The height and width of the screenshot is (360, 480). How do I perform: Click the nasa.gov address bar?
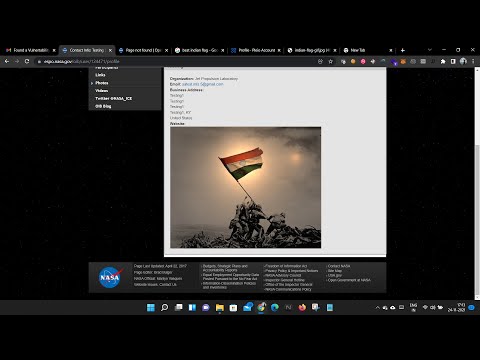[x=177, y=61]
